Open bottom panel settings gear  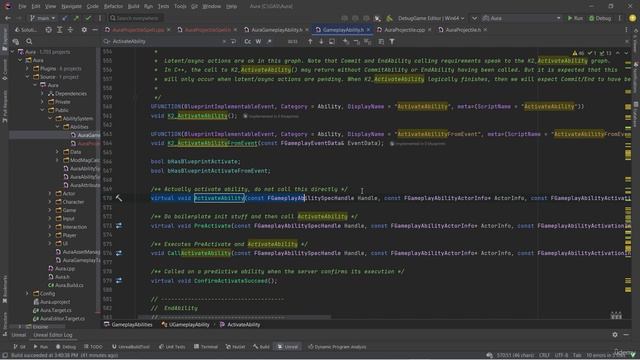[x=615, y=335]
